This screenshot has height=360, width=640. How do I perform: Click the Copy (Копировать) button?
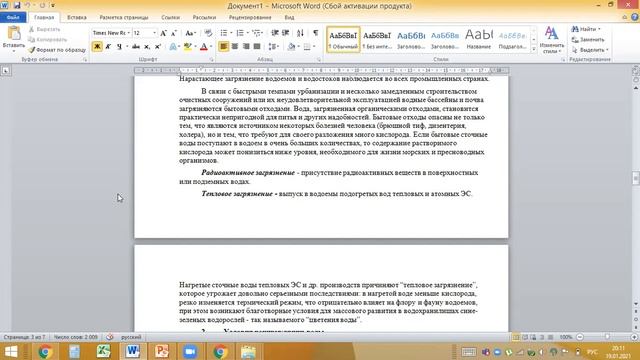(x=48, y=40)
